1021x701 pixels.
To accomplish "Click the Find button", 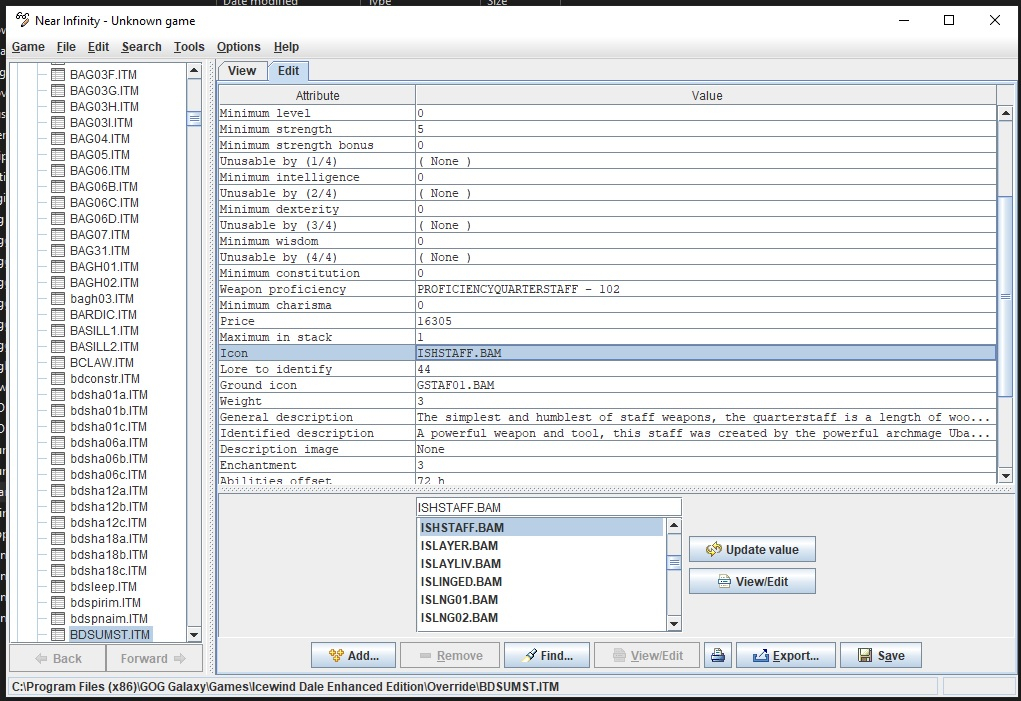I will point(546,656).
